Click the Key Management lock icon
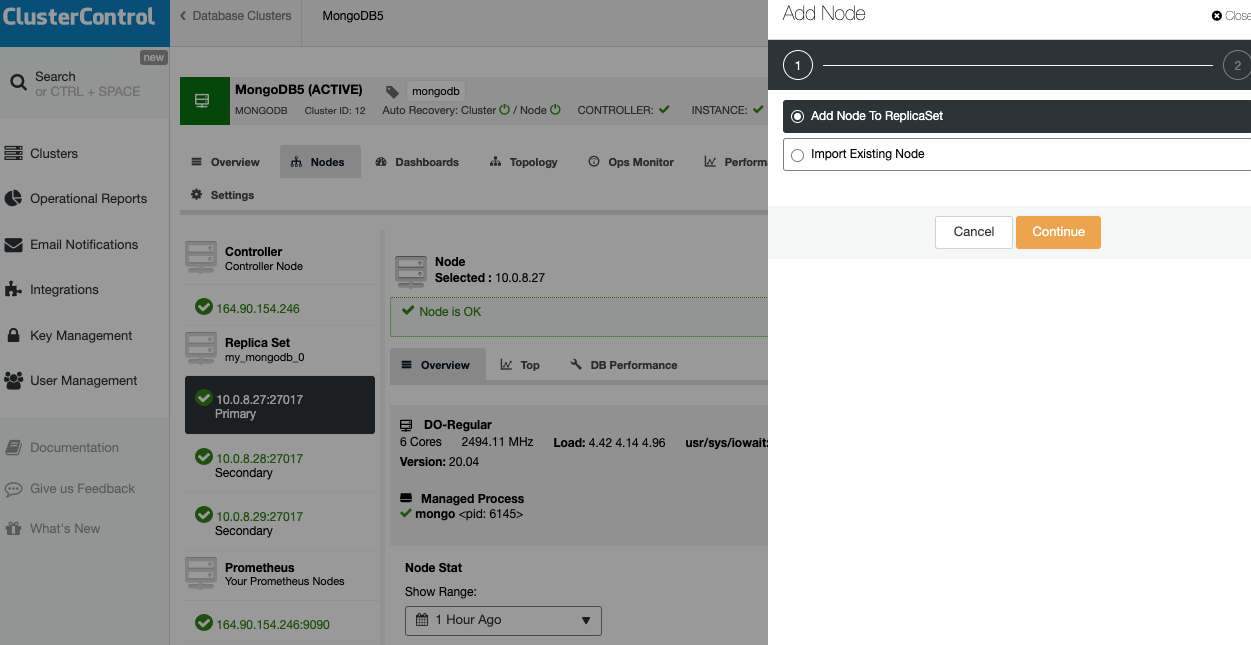 pos(13,336)
